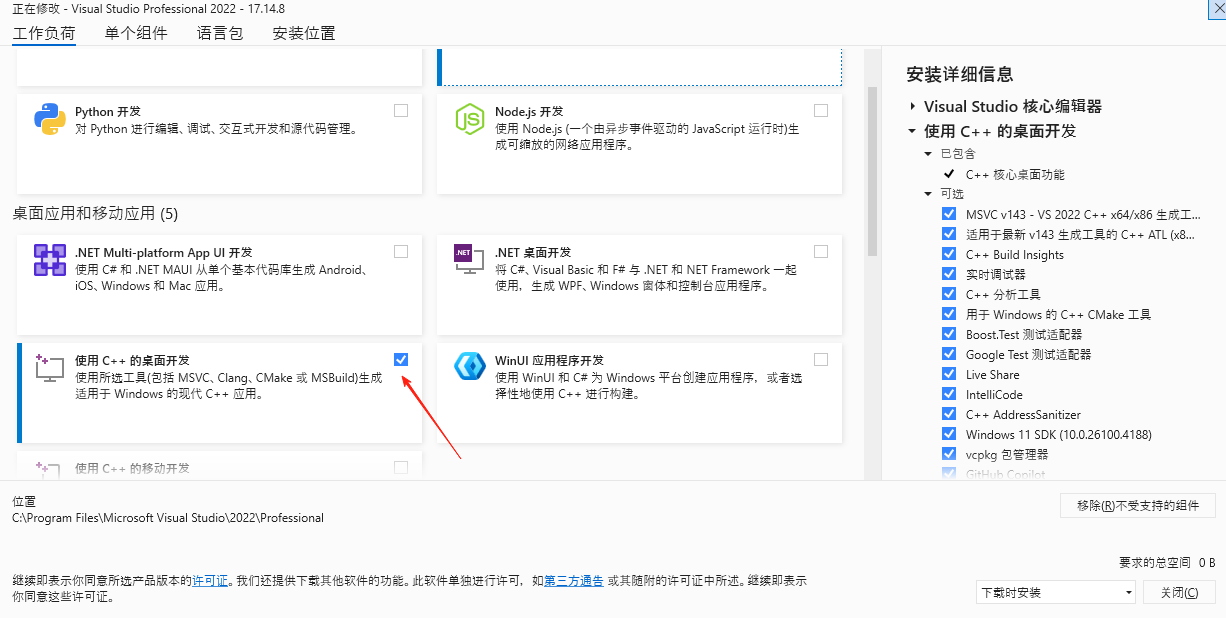This screenshot has height=618, width=1226.
Task: Open the 第三方通告 link
Action: 574,580
